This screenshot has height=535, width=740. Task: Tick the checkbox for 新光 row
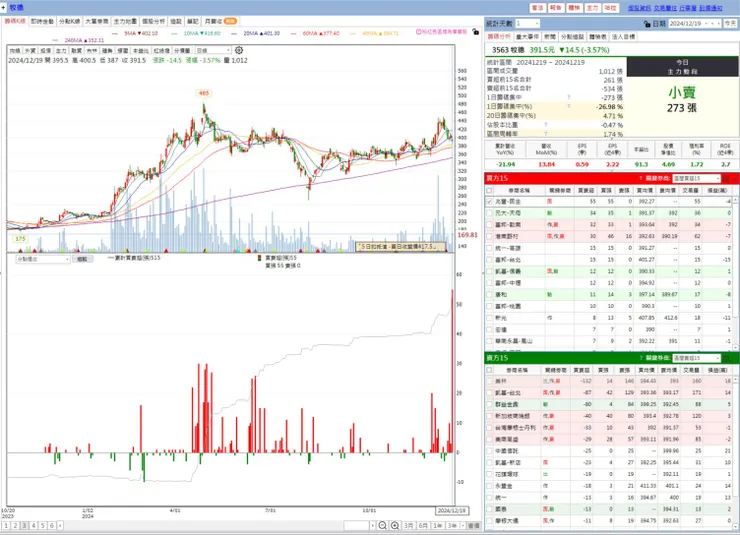click(489, 318)
